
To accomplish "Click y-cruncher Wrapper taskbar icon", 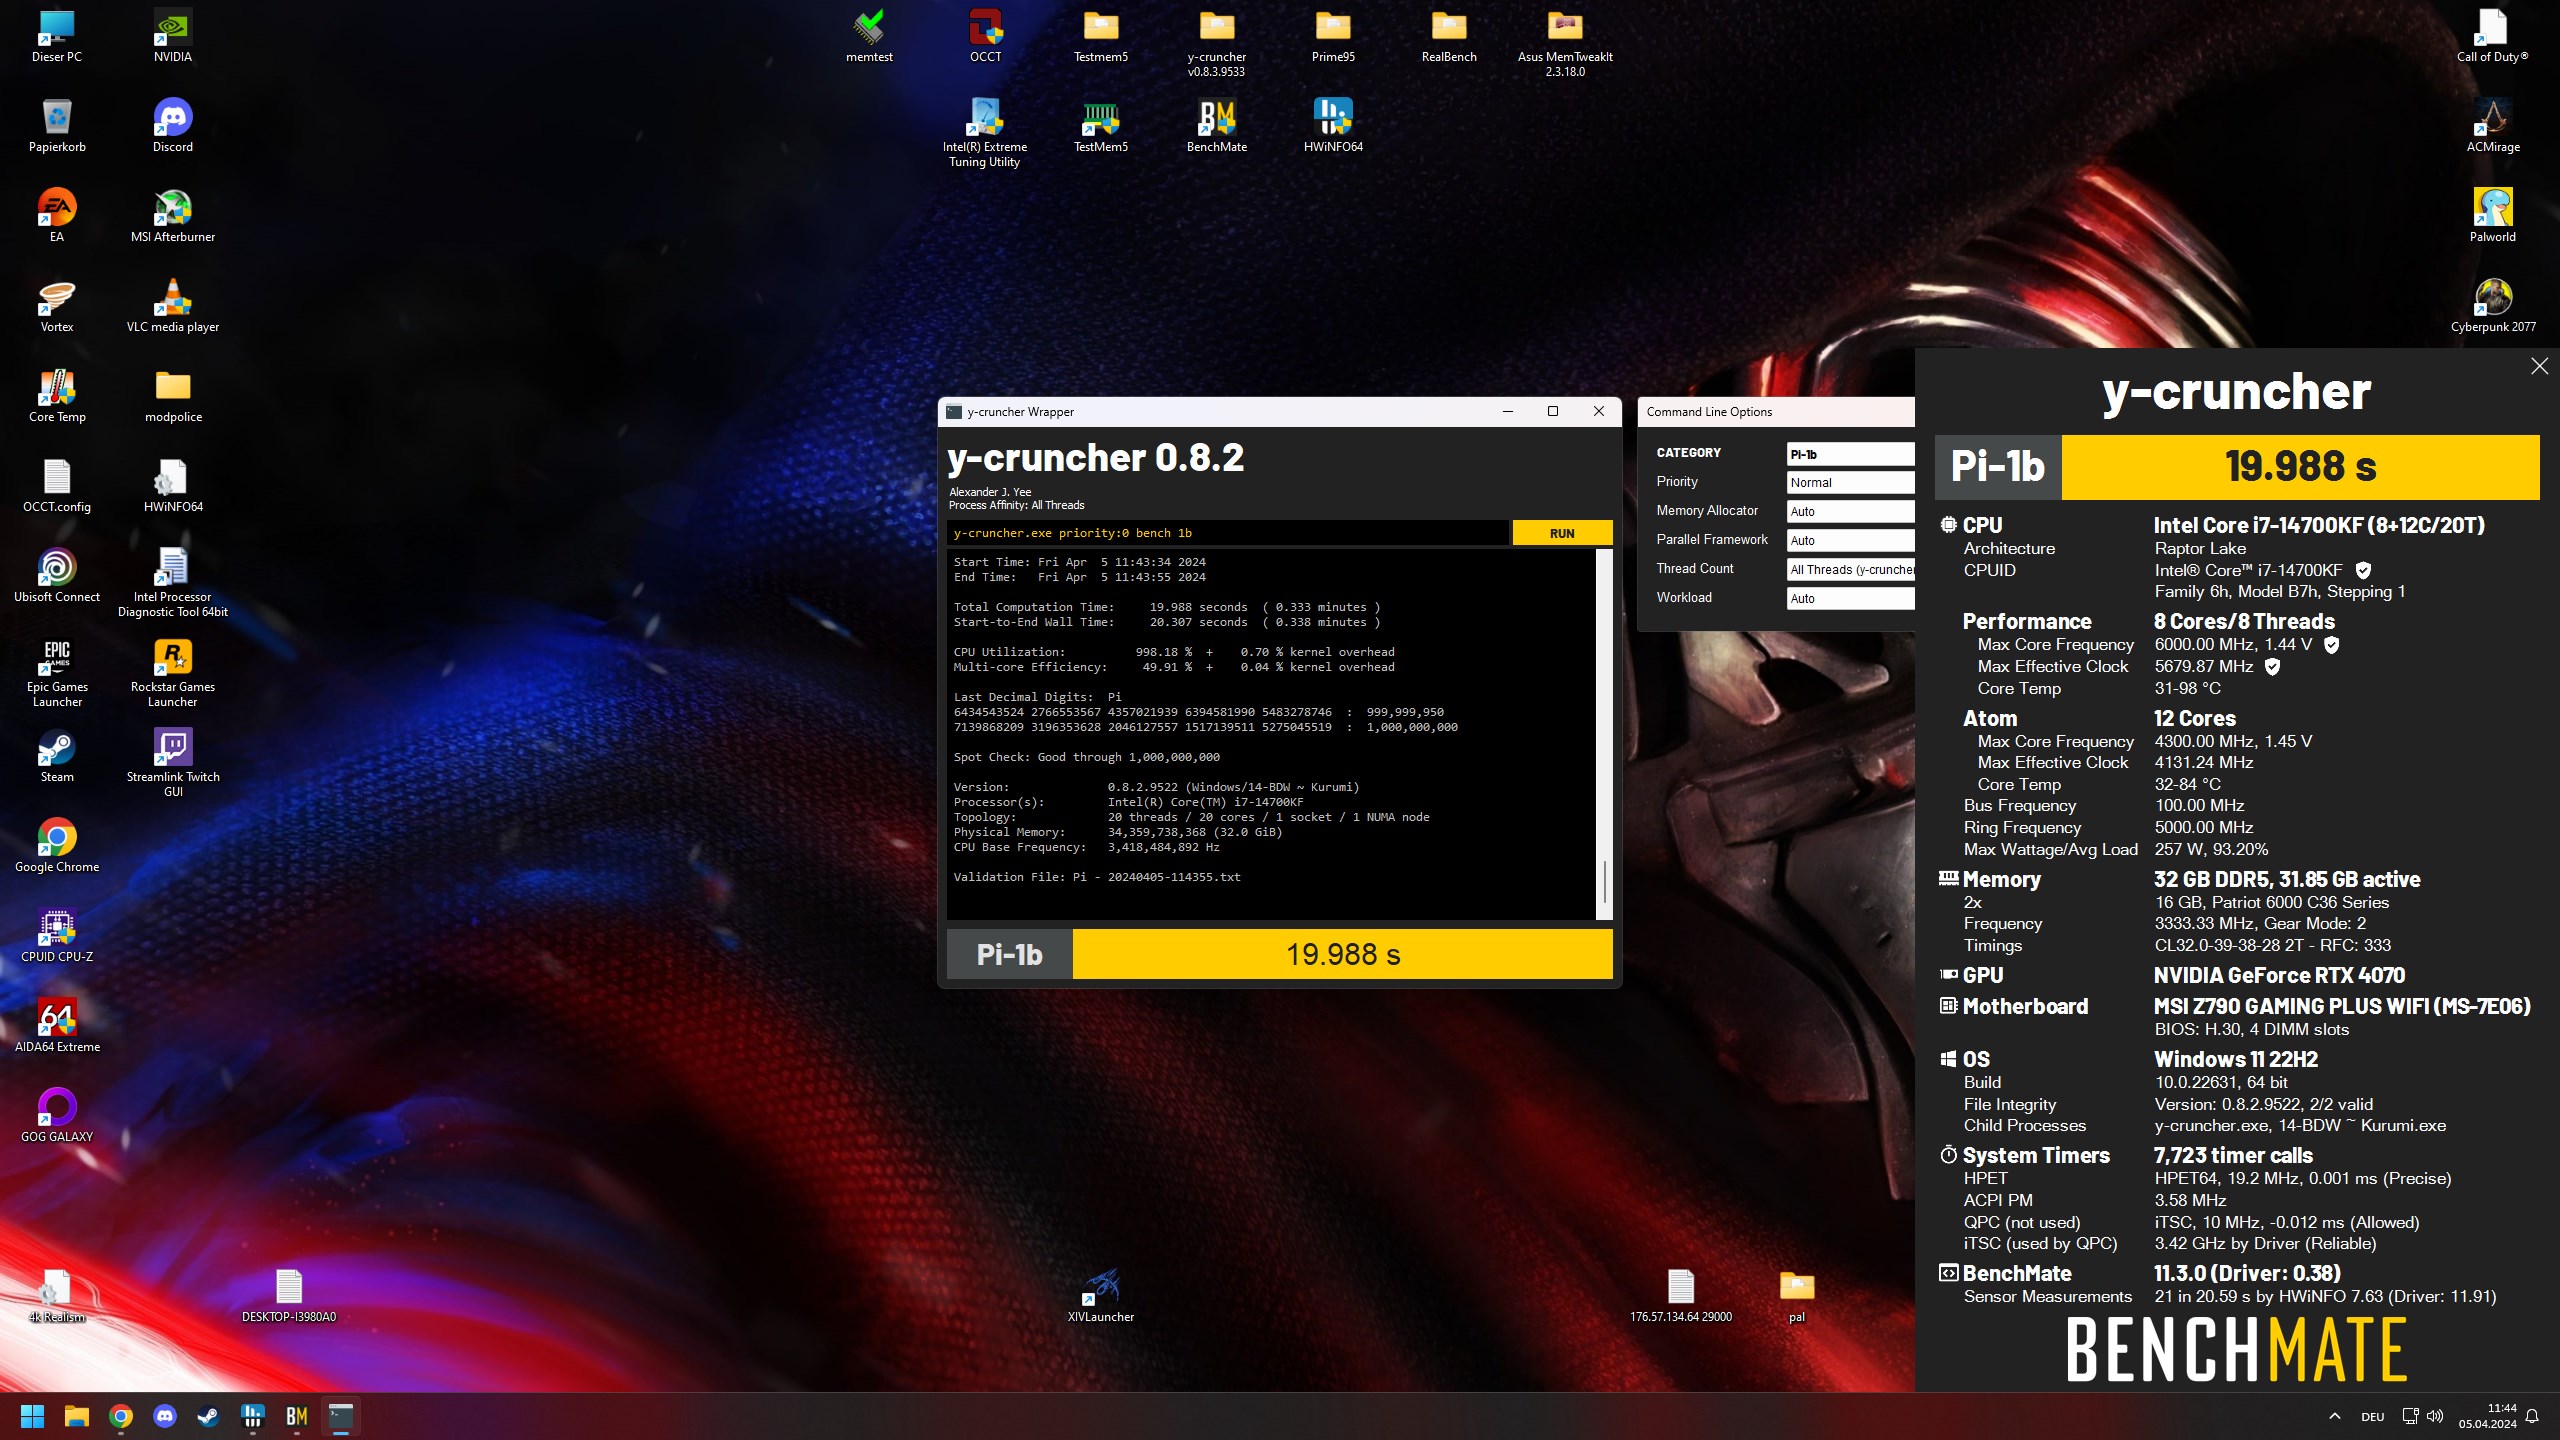I will click(341, 1416).
